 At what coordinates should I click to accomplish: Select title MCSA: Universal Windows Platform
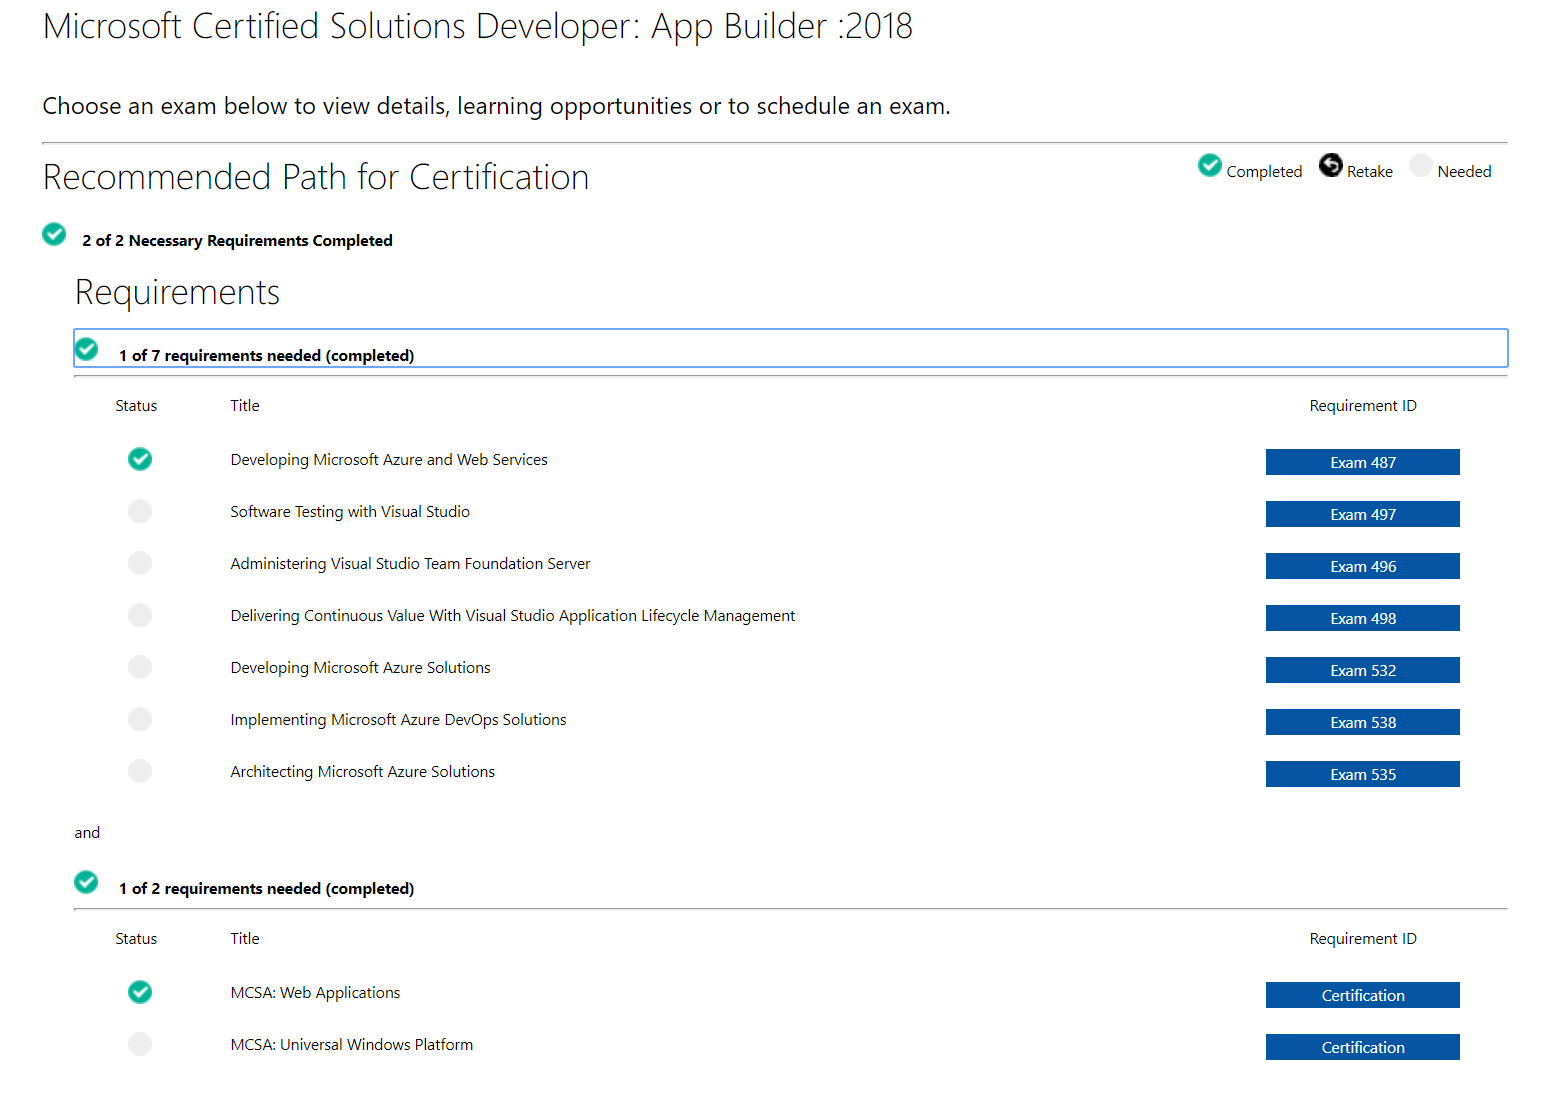pos(351,1045)
